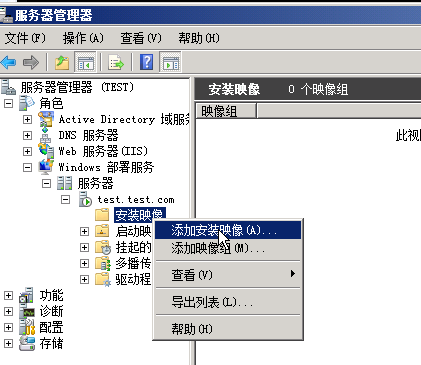Screen dimensions: 421x365
Task: Expand the 启动映像 node
Action: (x=85, y=231)
